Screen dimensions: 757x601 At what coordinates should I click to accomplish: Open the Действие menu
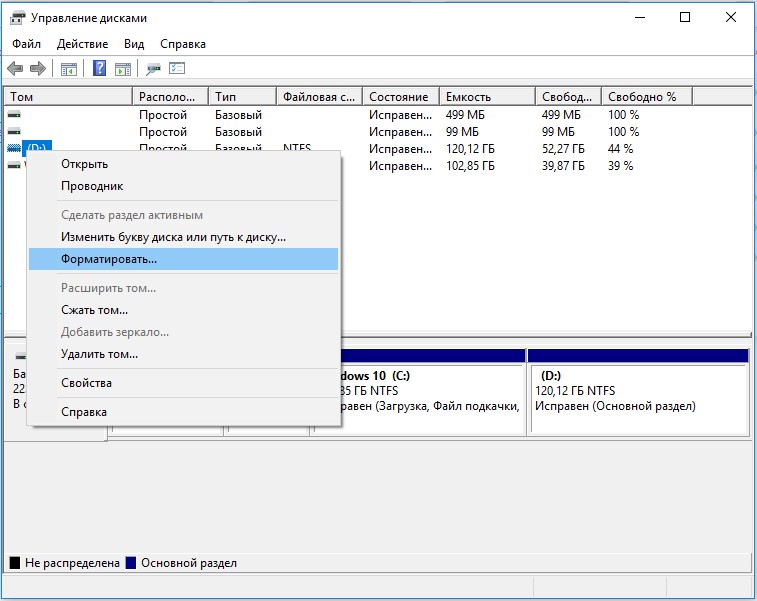click(83, 44)
